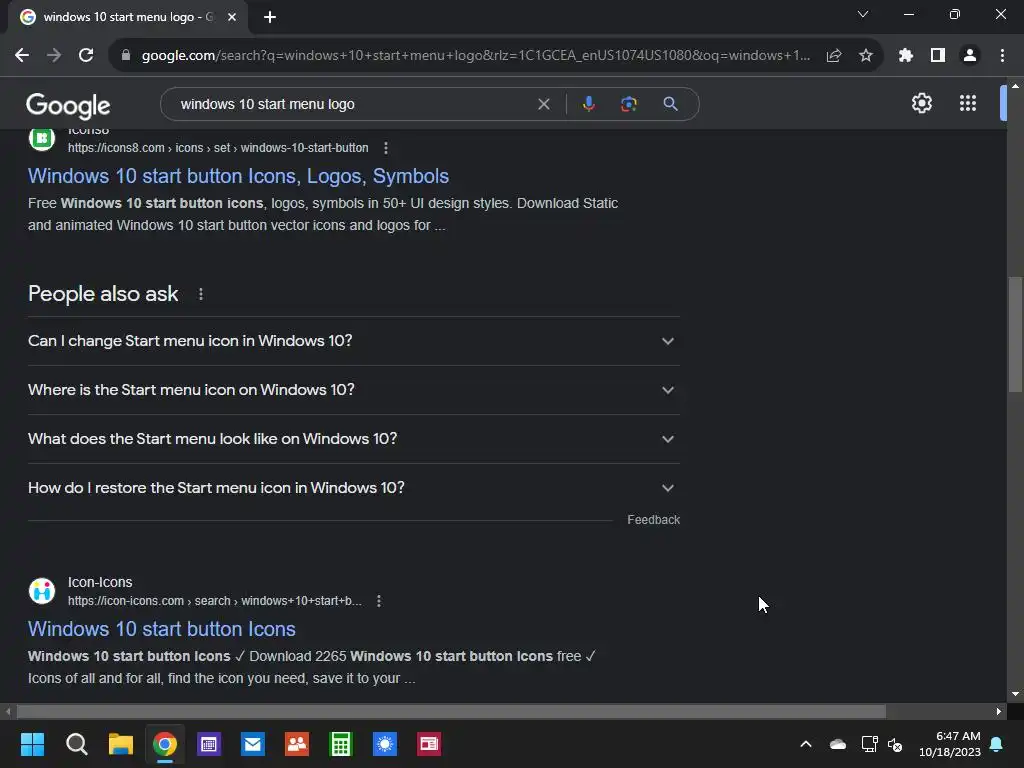Open Chrome from the taskbar
This screenshot has width=1024, height=768.
[165, 744]
